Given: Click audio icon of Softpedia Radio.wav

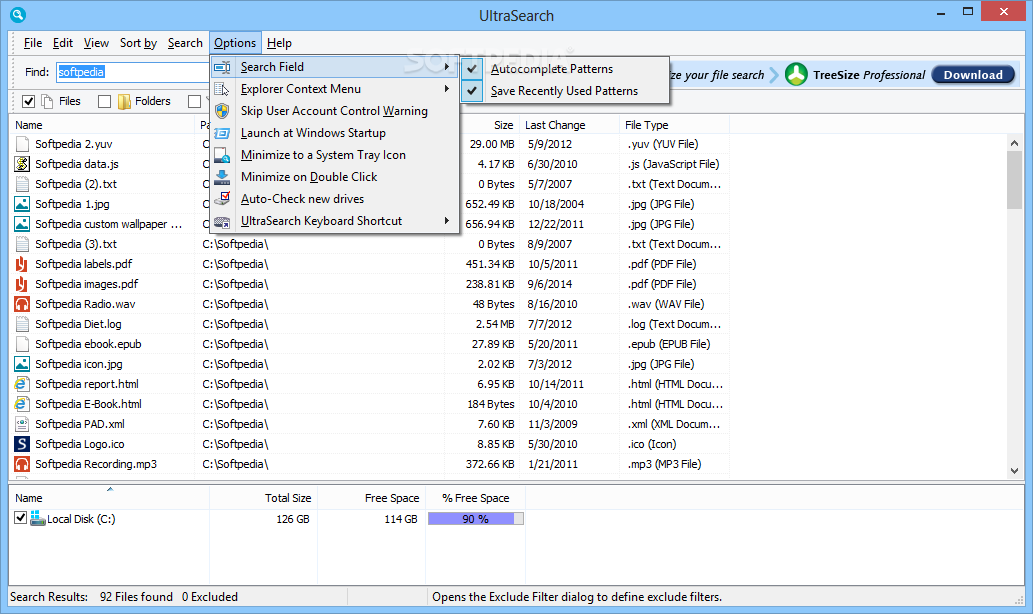Looking at the screenshot, I should pyautogui.click(x=22, y=304).
